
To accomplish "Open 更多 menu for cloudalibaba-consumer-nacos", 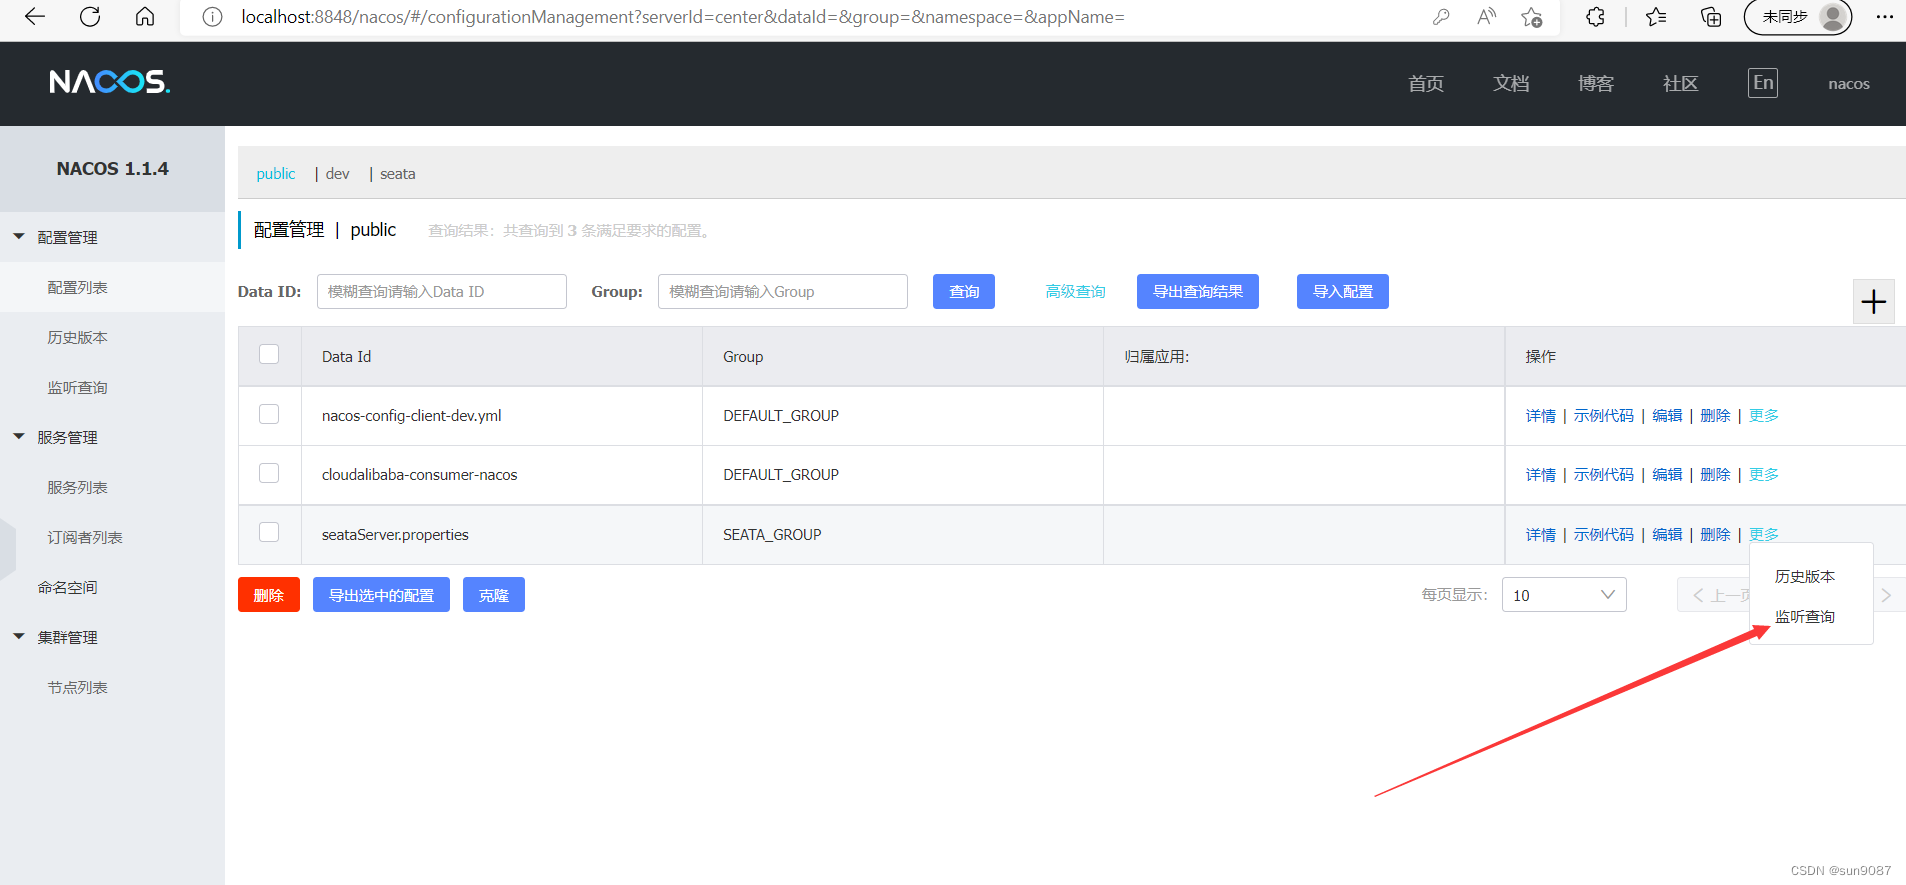I will (1764, 474).
